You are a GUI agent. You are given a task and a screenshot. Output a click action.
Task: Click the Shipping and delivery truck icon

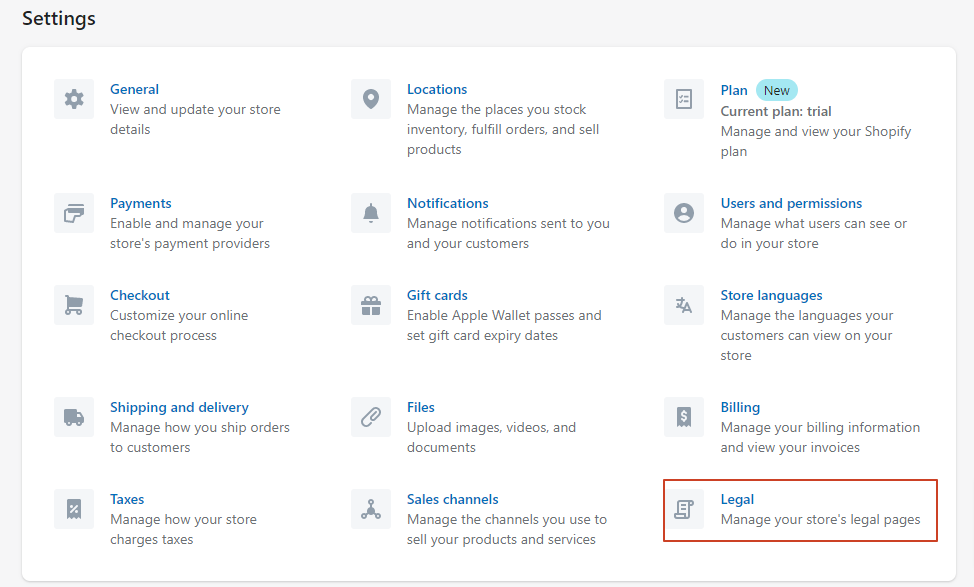74,417
